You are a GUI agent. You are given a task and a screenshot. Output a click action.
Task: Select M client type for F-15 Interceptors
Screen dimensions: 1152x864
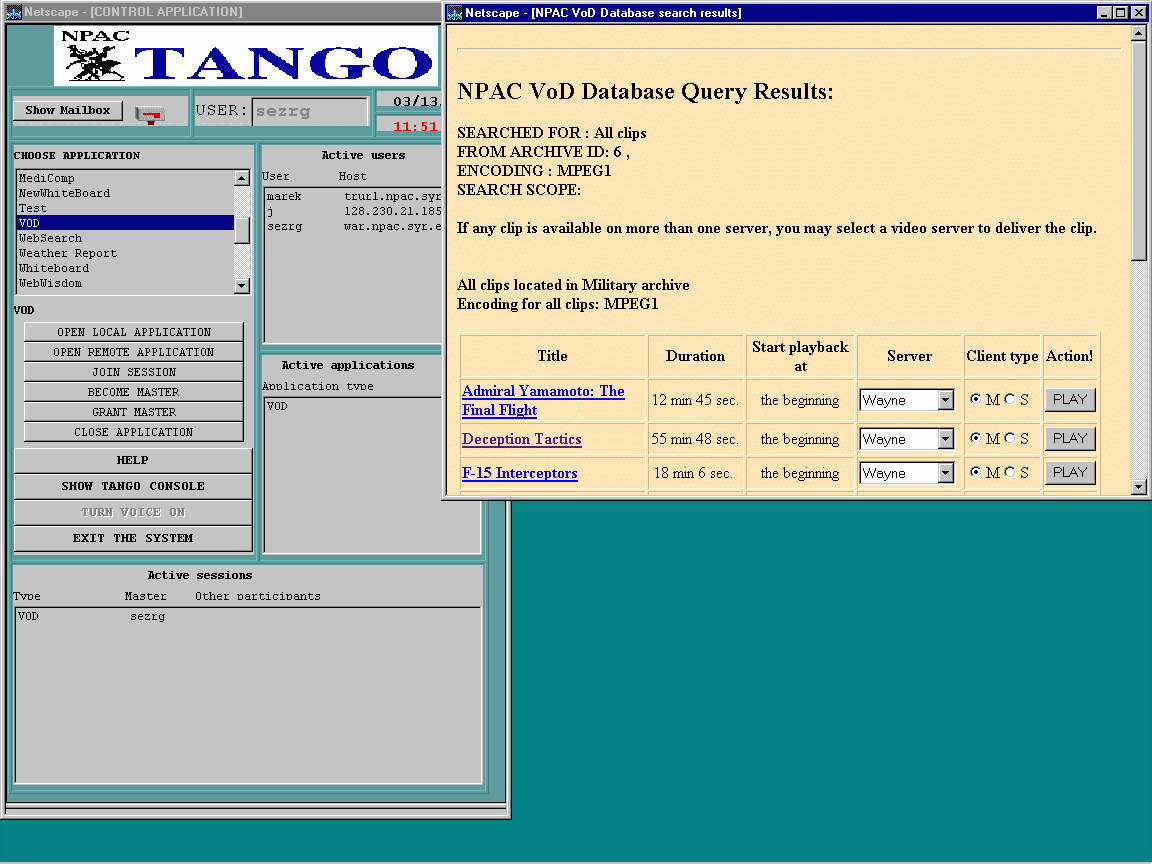click(x=976, y=472)
